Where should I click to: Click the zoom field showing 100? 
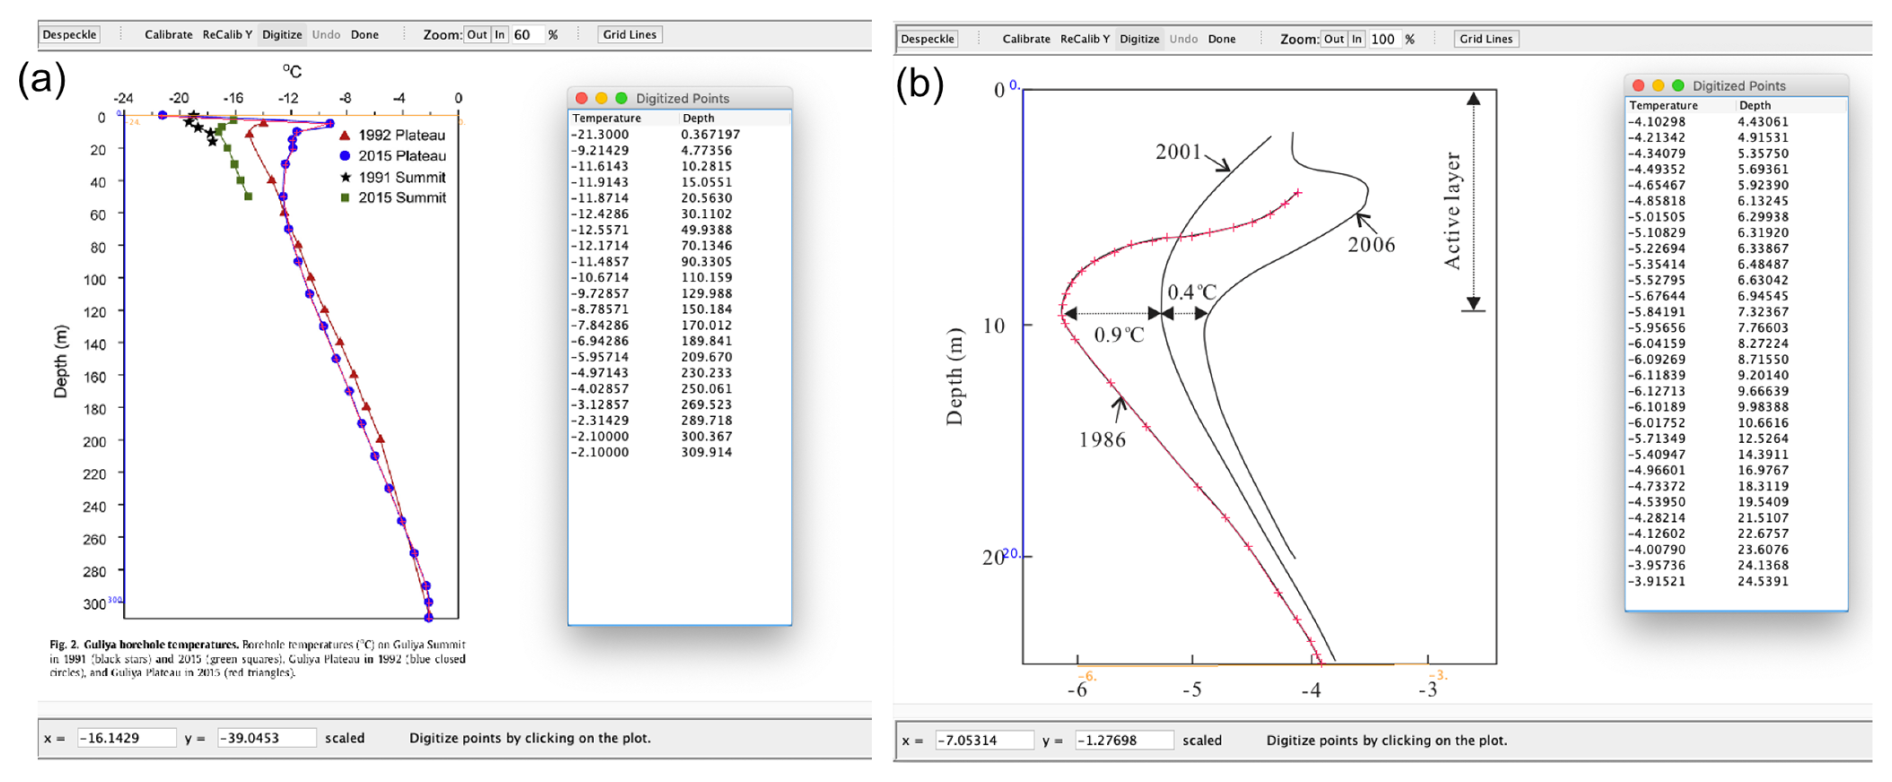[x=1384, y=39]
